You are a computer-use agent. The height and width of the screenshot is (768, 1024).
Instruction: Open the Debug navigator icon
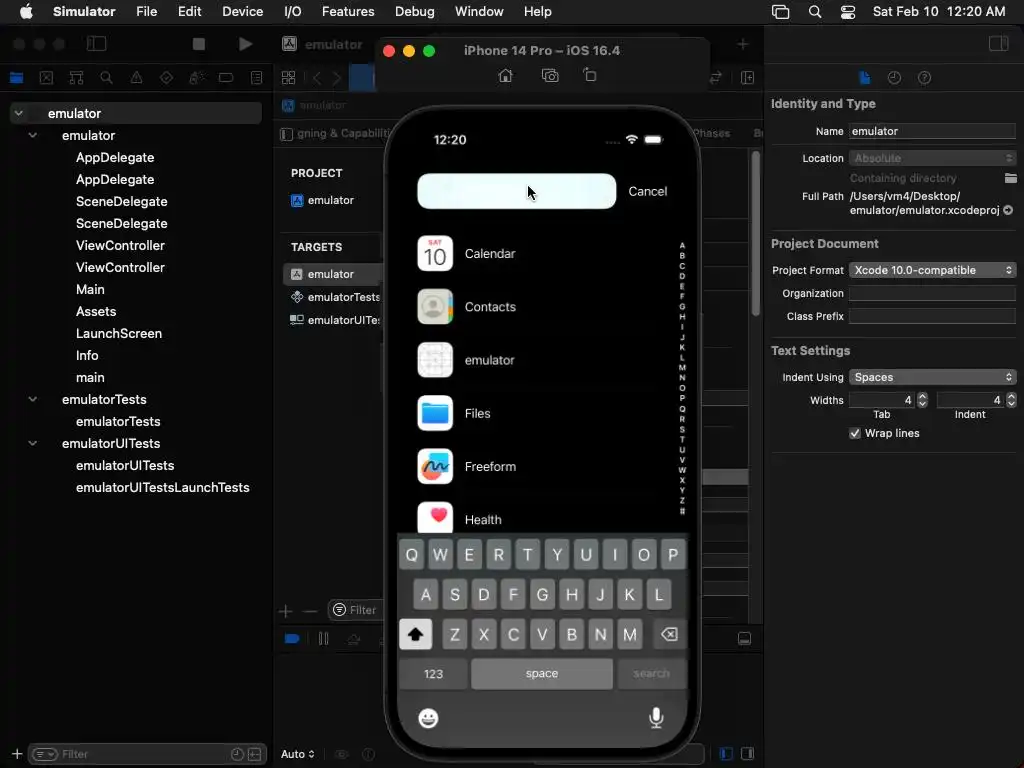[x=197, y=78]
